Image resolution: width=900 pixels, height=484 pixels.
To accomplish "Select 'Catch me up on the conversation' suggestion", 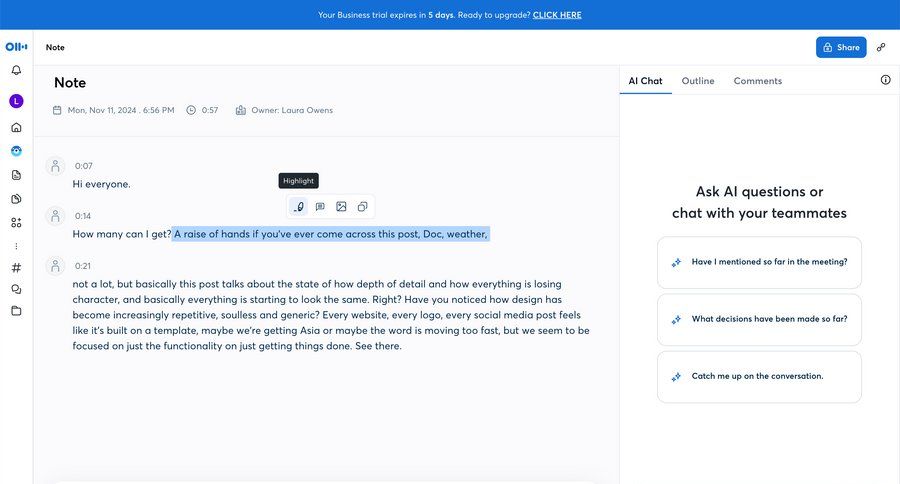I will (759, 377).
